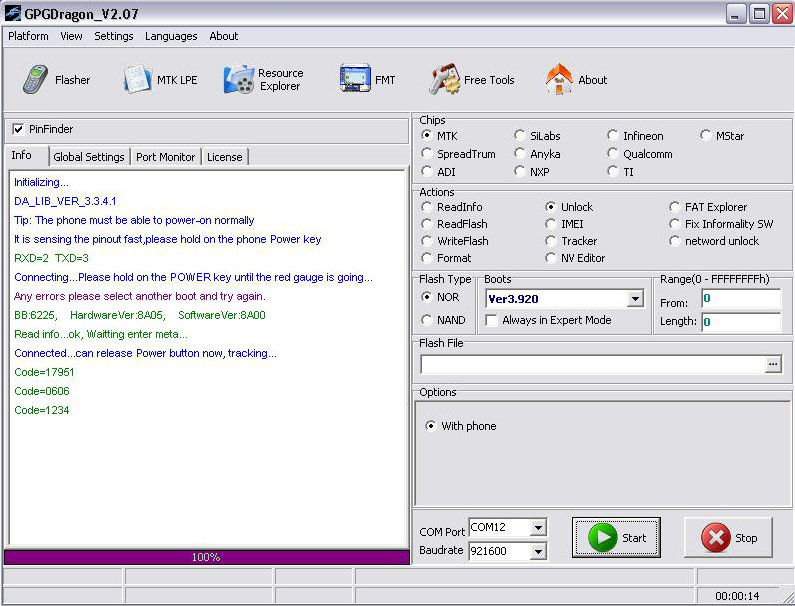Open the License tab
Screen dimensions: 795x606
225,157
